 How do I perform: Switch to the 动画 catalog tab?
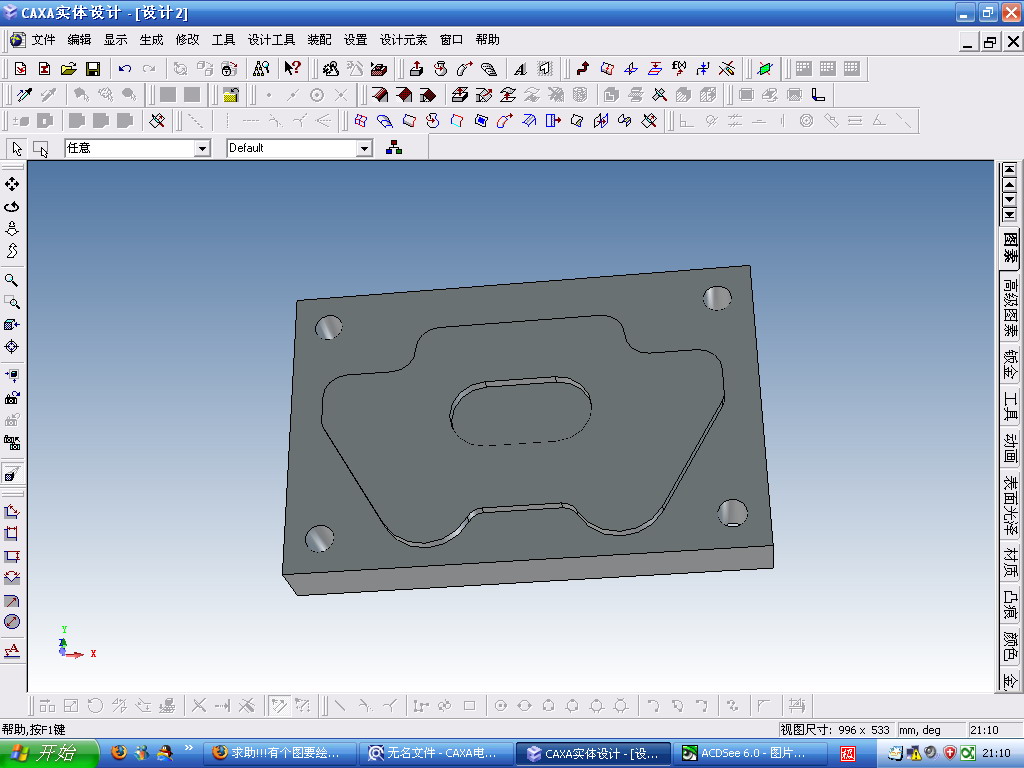[x=1010, y=449]
